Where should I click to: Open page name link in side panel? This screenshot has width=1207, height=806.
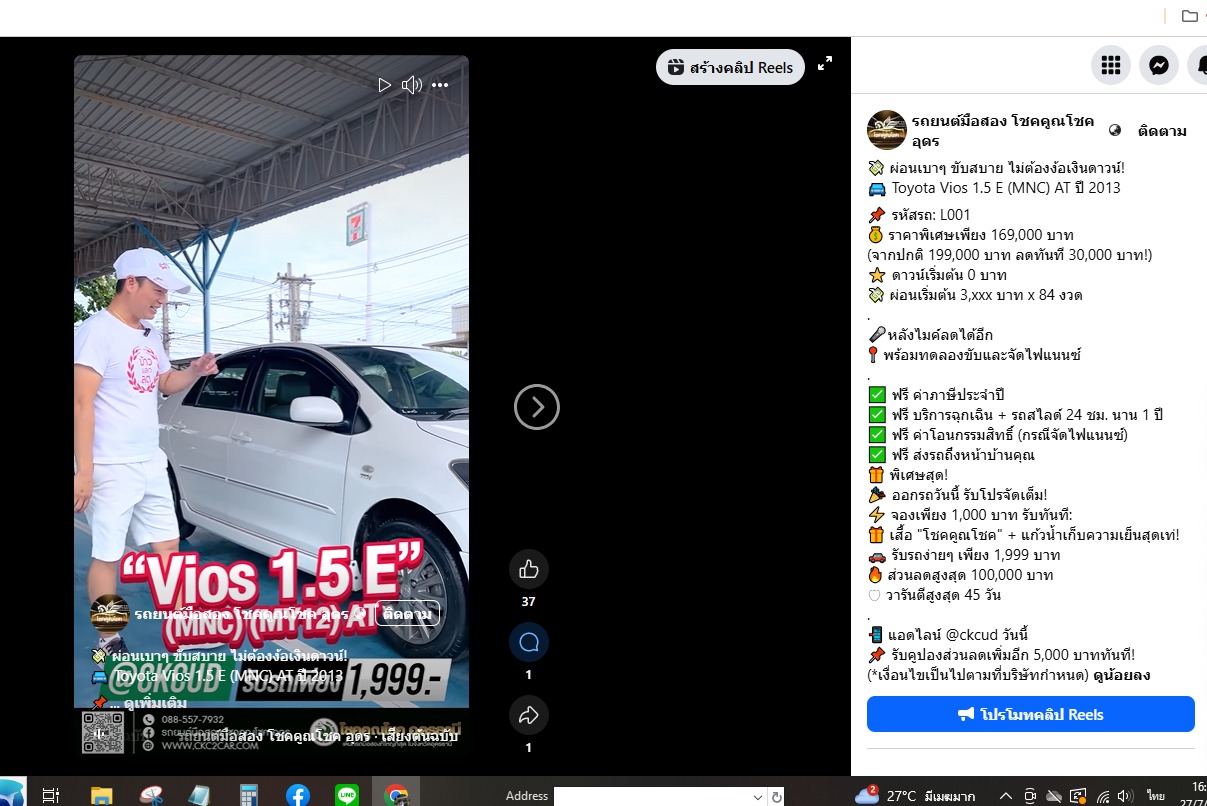[x=1002, y=131]
